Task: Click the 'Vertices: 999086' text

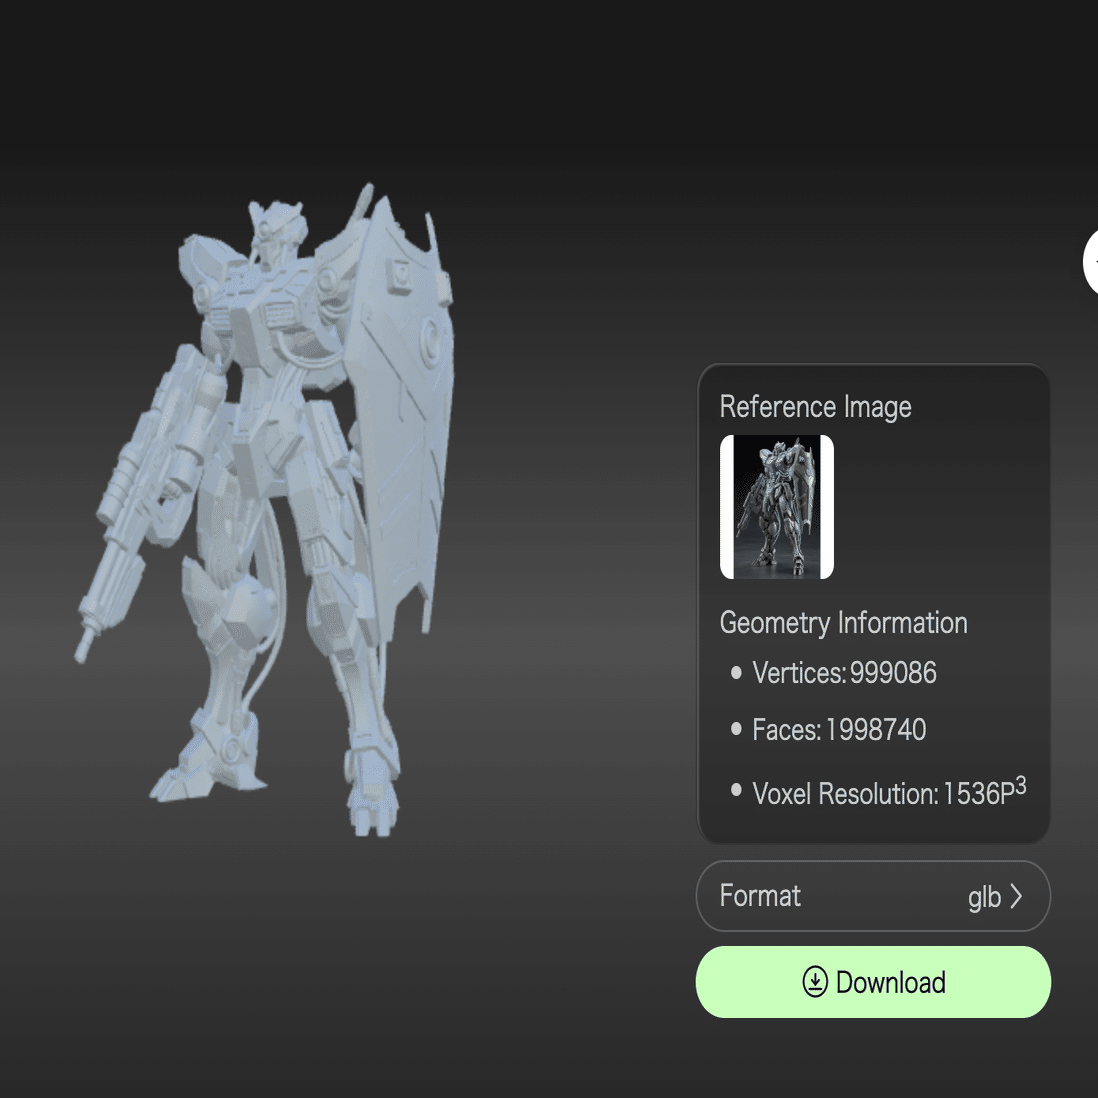Action: click(x=844, y=673)
